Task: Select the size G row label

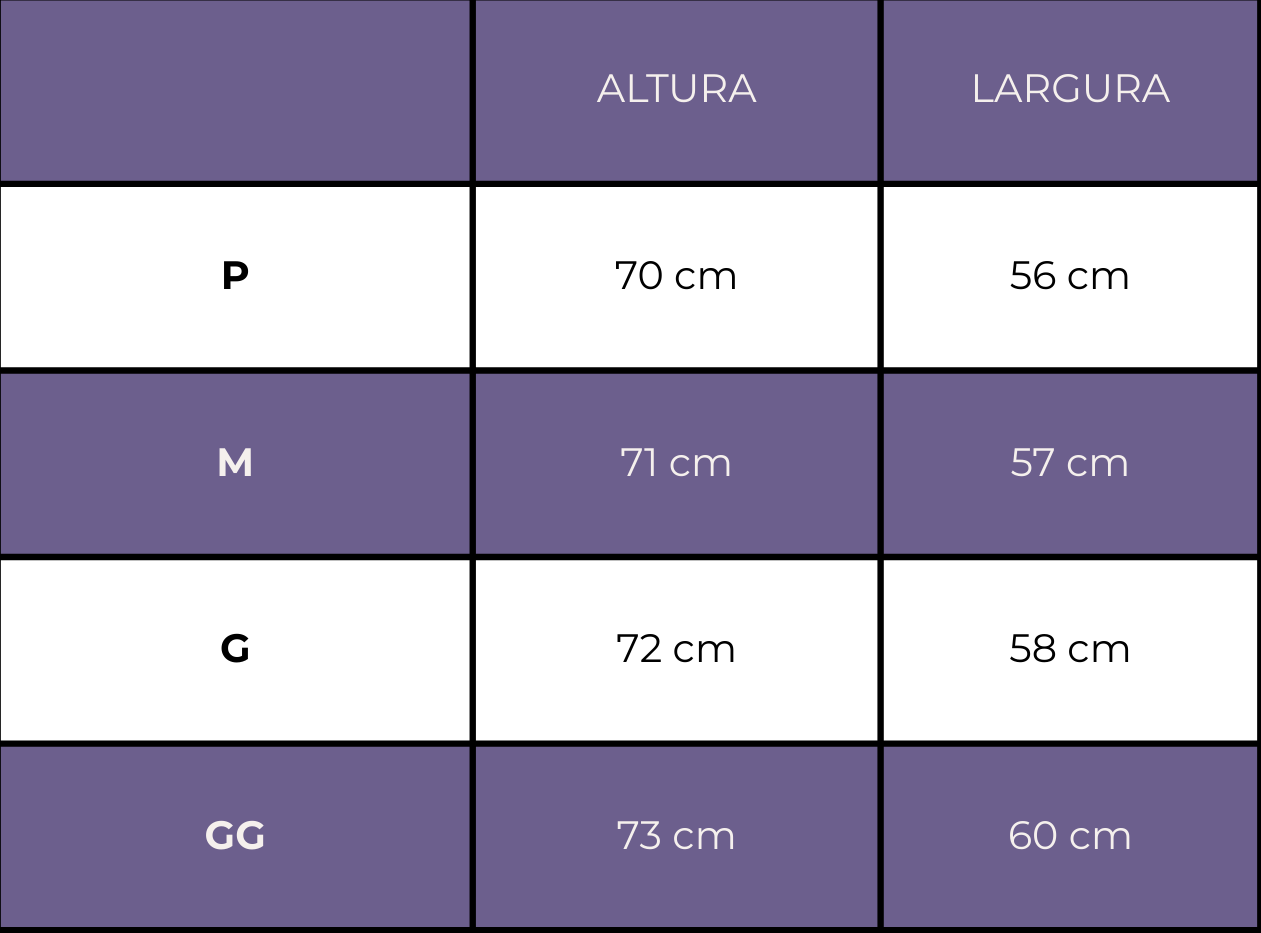Action: pyautogui.click(x=235, y=649)
